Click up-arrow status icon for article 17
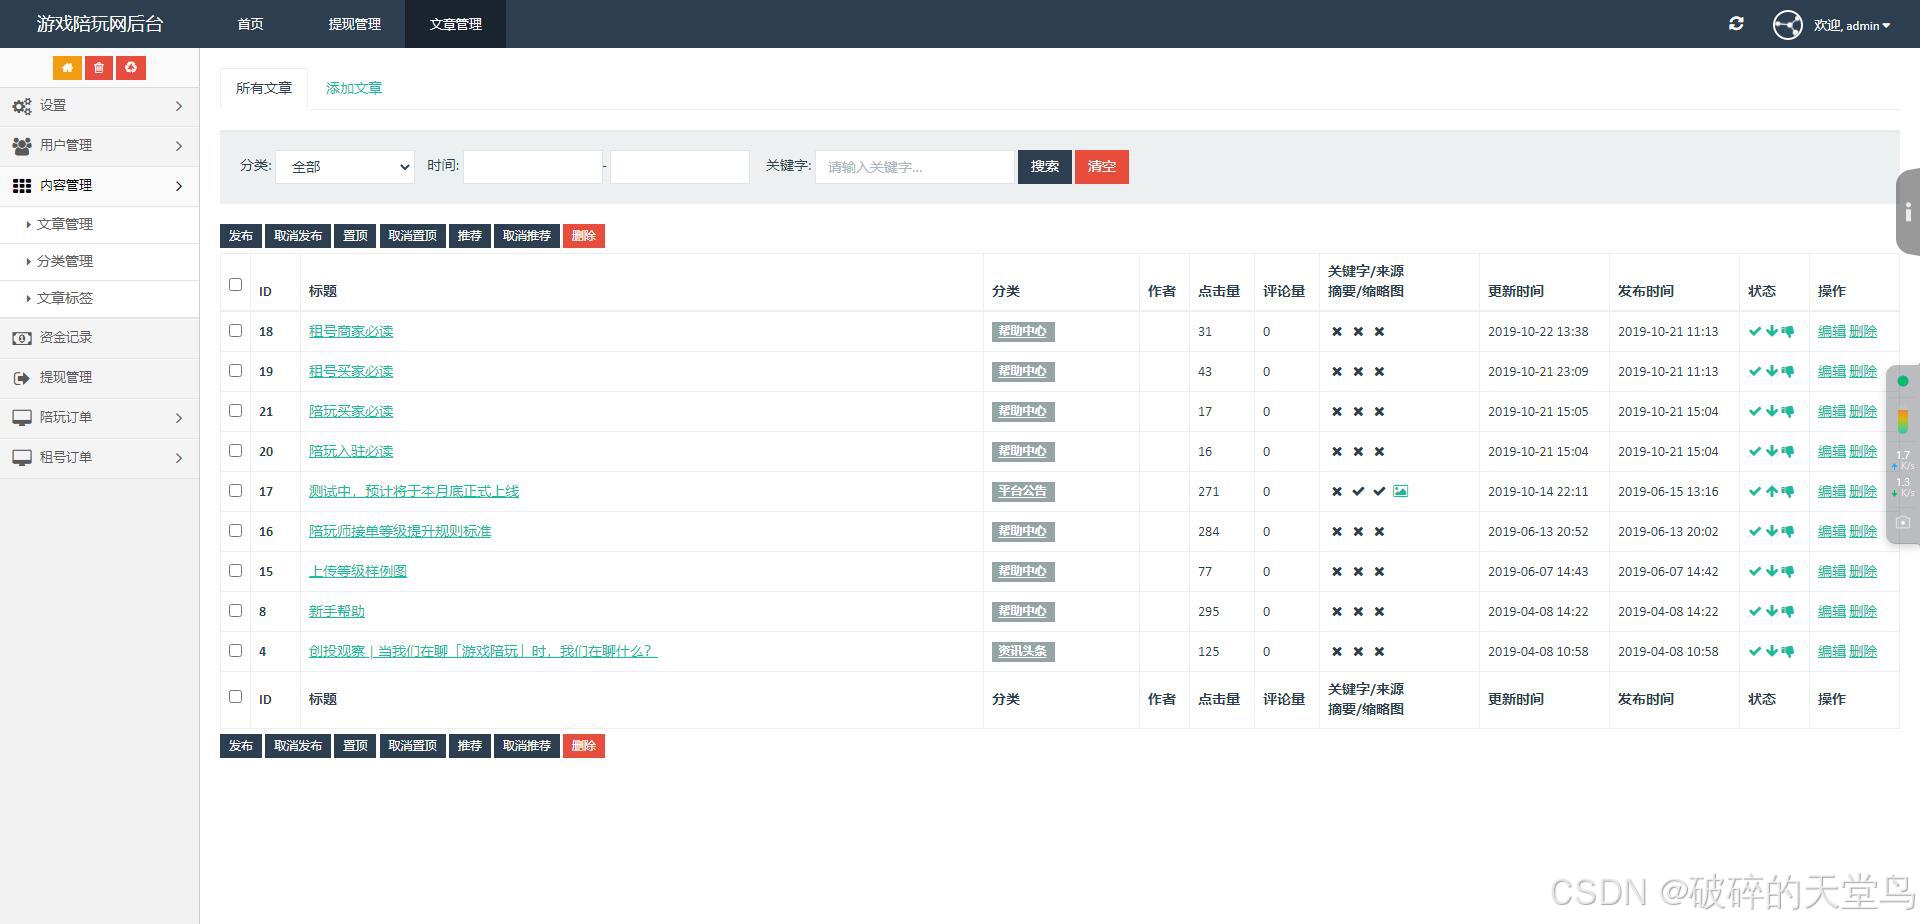The image size is (1920, 924). pos(1771,491)
